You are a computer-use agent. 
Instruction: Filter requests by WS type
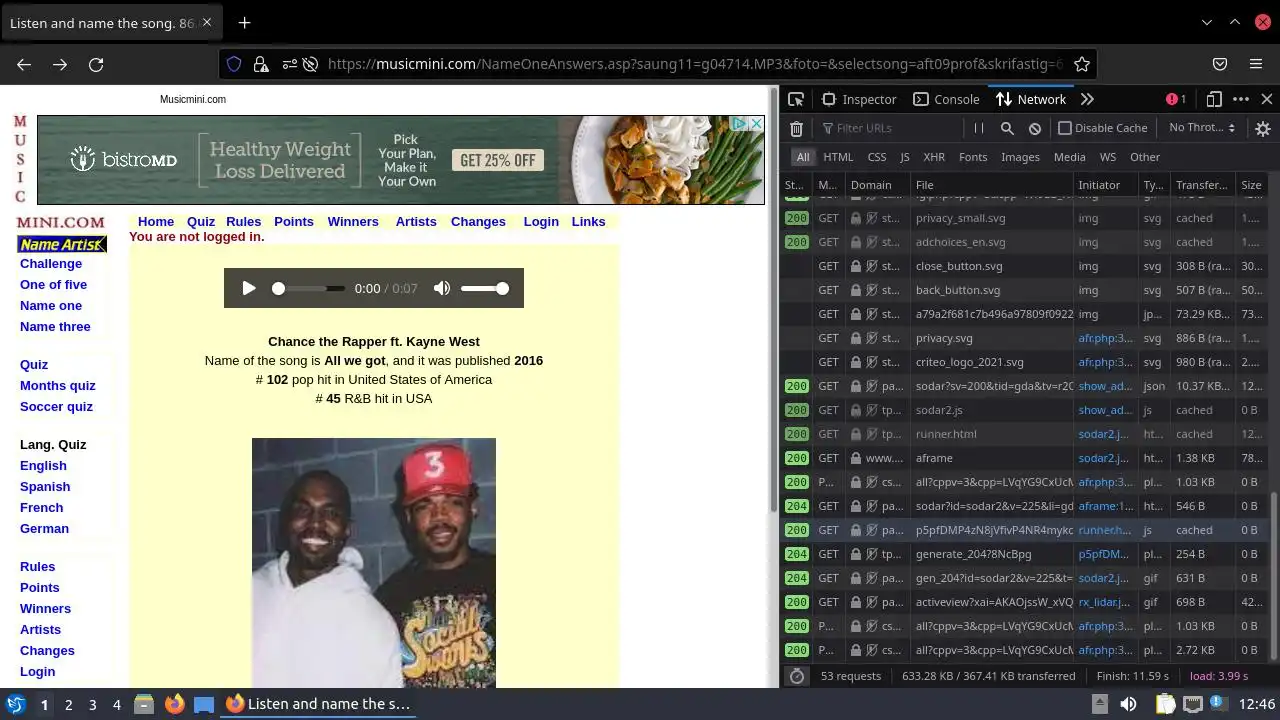point(1108,157)
